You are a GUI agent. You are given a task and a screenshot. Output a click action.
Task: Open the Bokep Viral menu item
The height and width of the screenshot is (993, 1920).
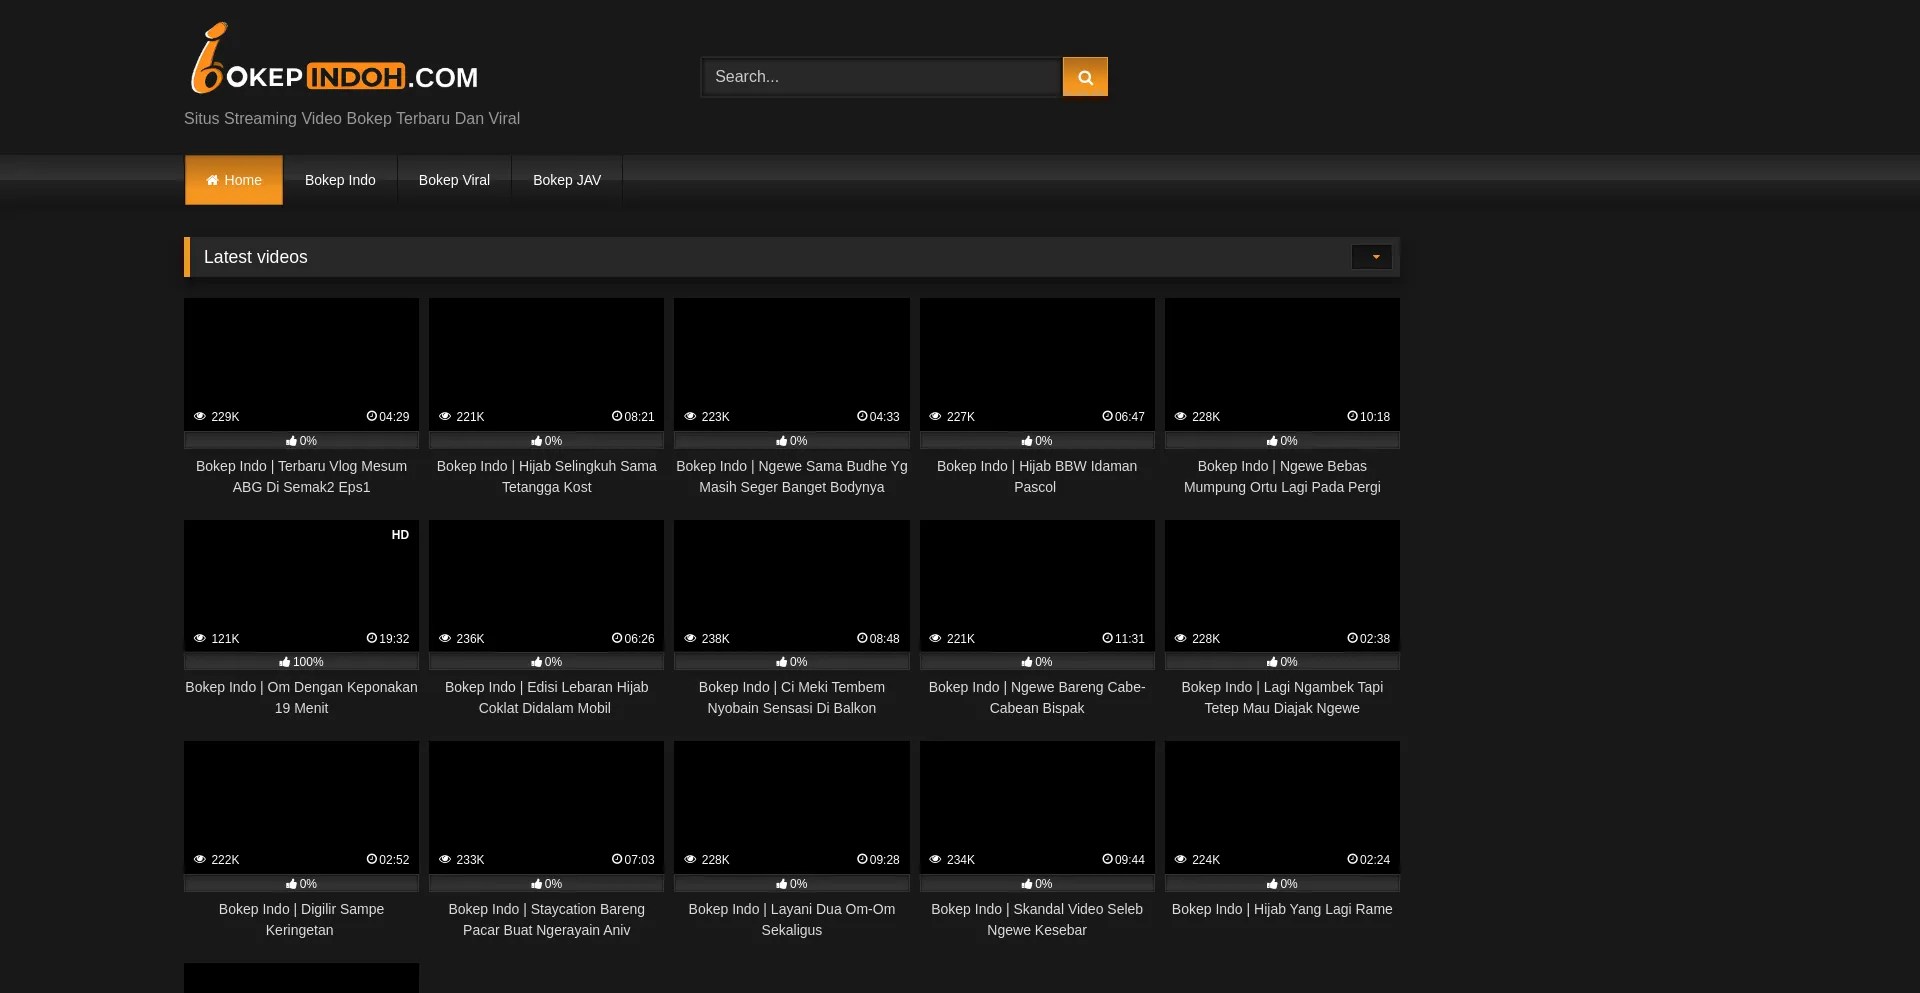(454, 180)
